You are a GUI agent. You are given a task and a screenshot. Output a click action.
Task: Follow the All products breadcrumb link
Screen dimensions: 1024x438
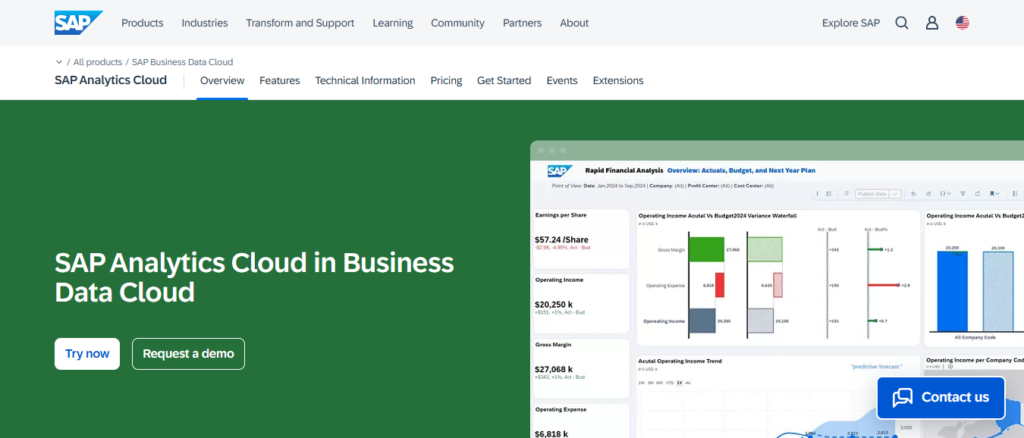[x=97, y=62]
